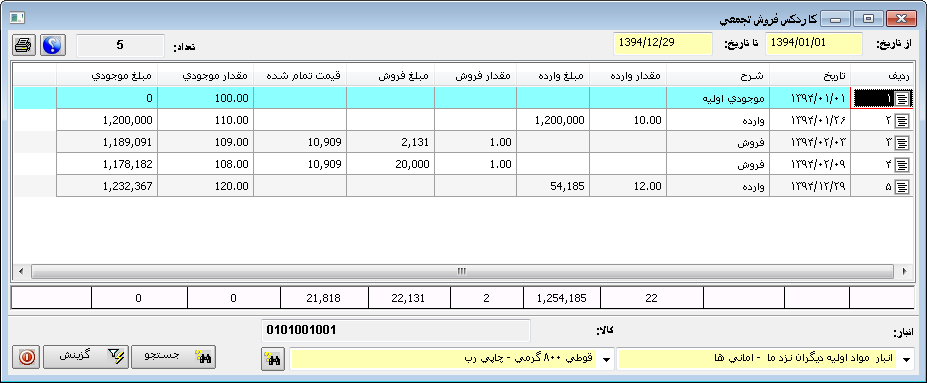Image resolution: width=927 pixels, height=383 pixels.
Task: Expand the كالا product dropdown arrow
Action: [x=607, y=359]
